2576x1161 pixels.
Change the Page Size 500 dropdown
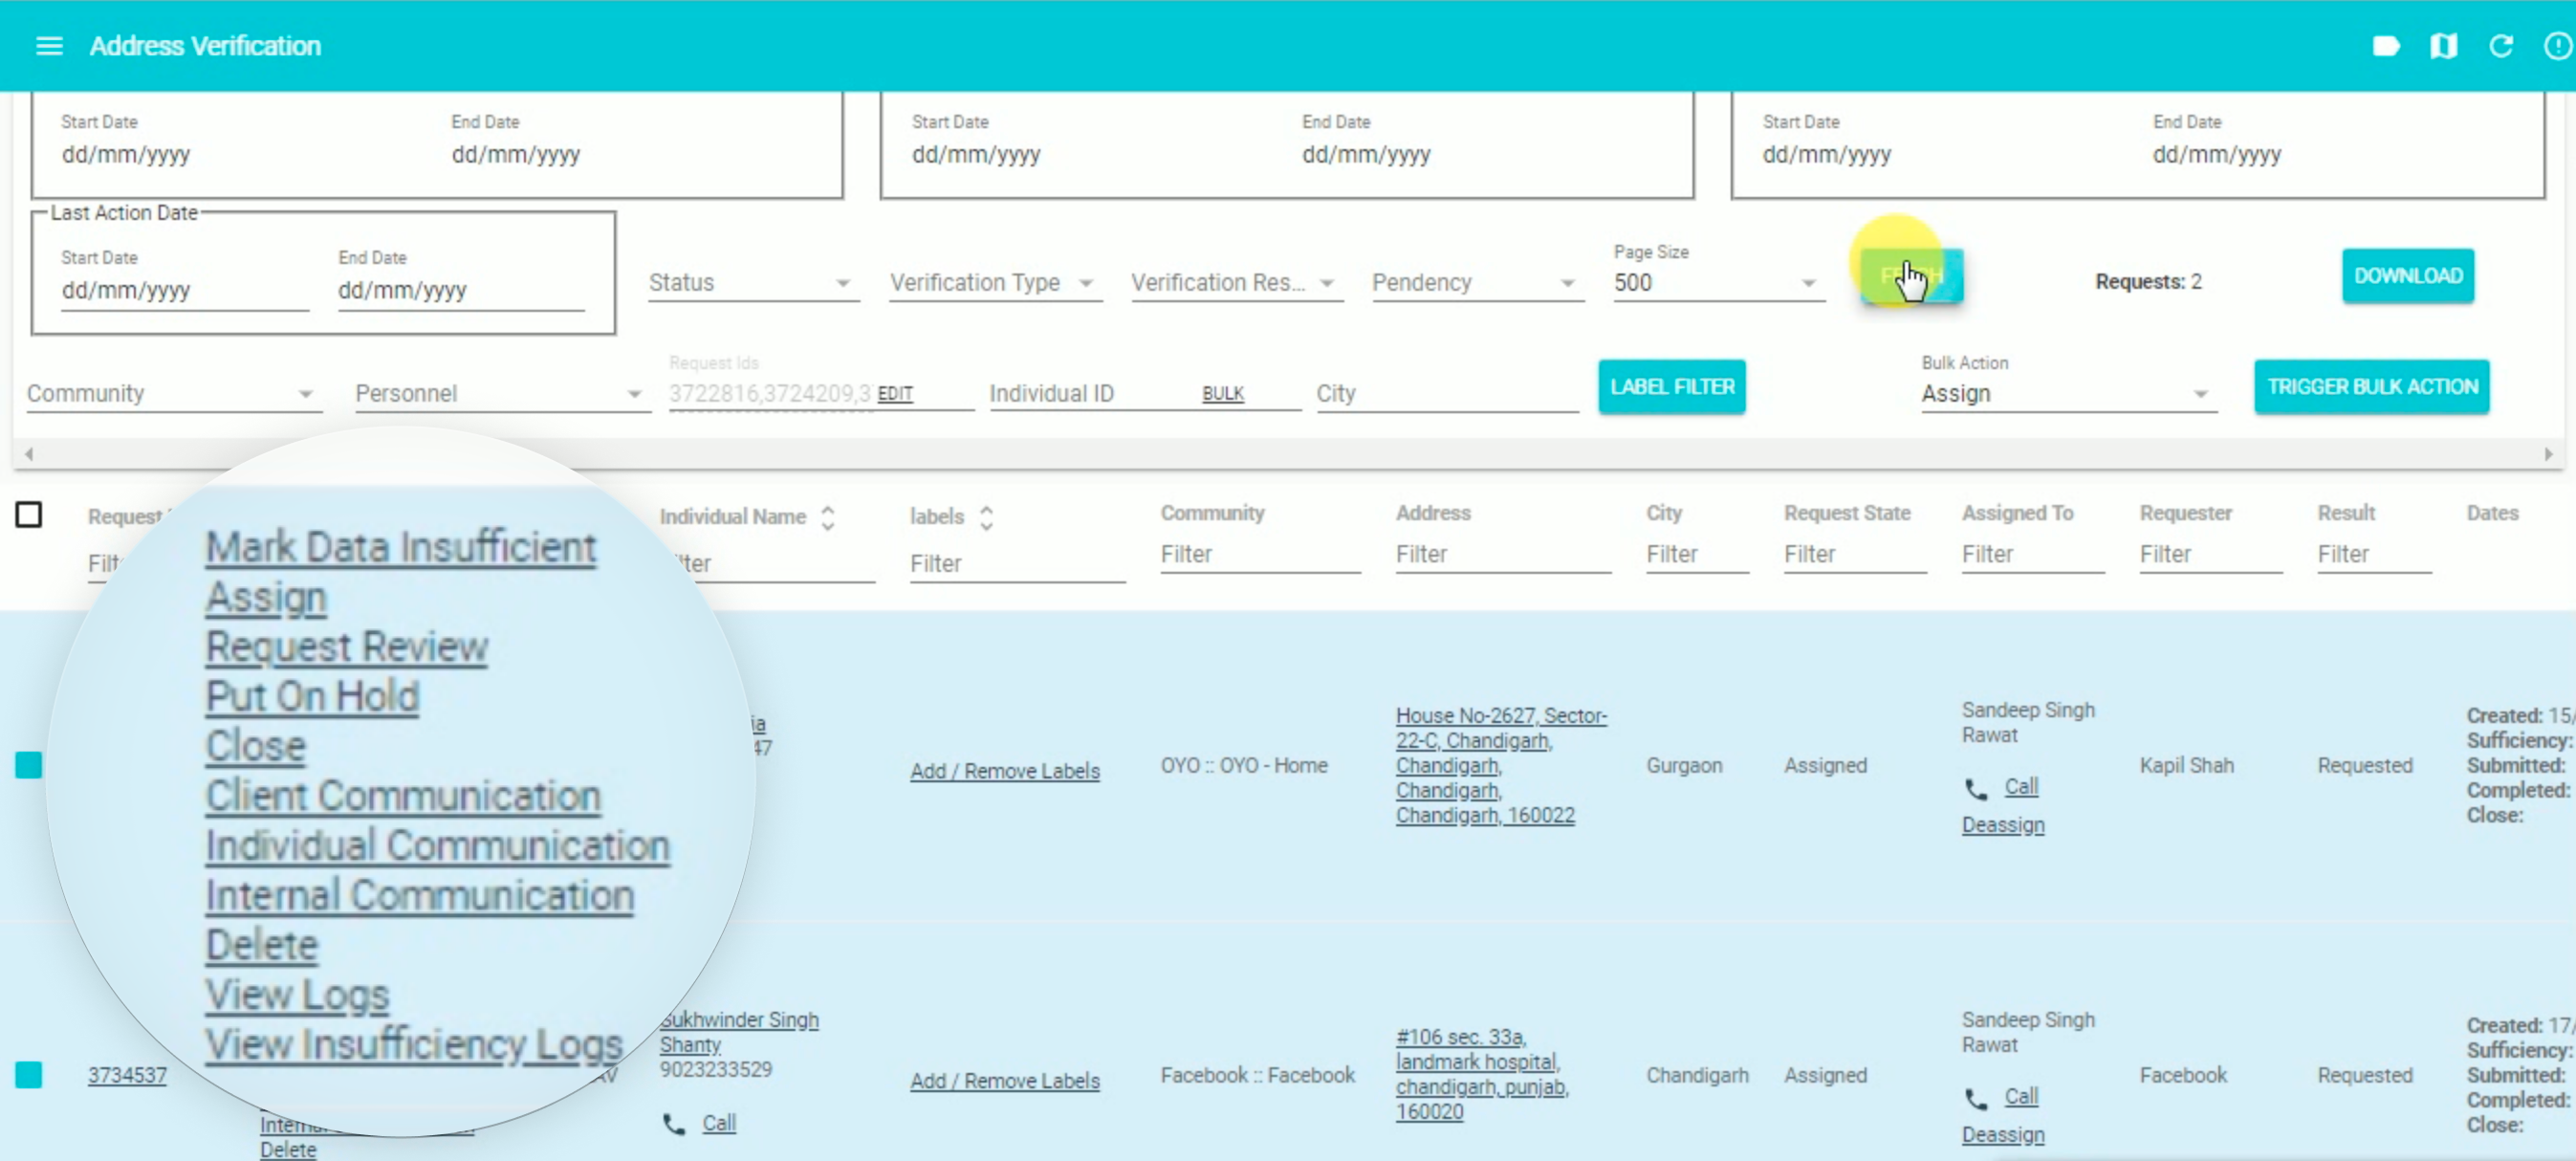point(1718,283)
